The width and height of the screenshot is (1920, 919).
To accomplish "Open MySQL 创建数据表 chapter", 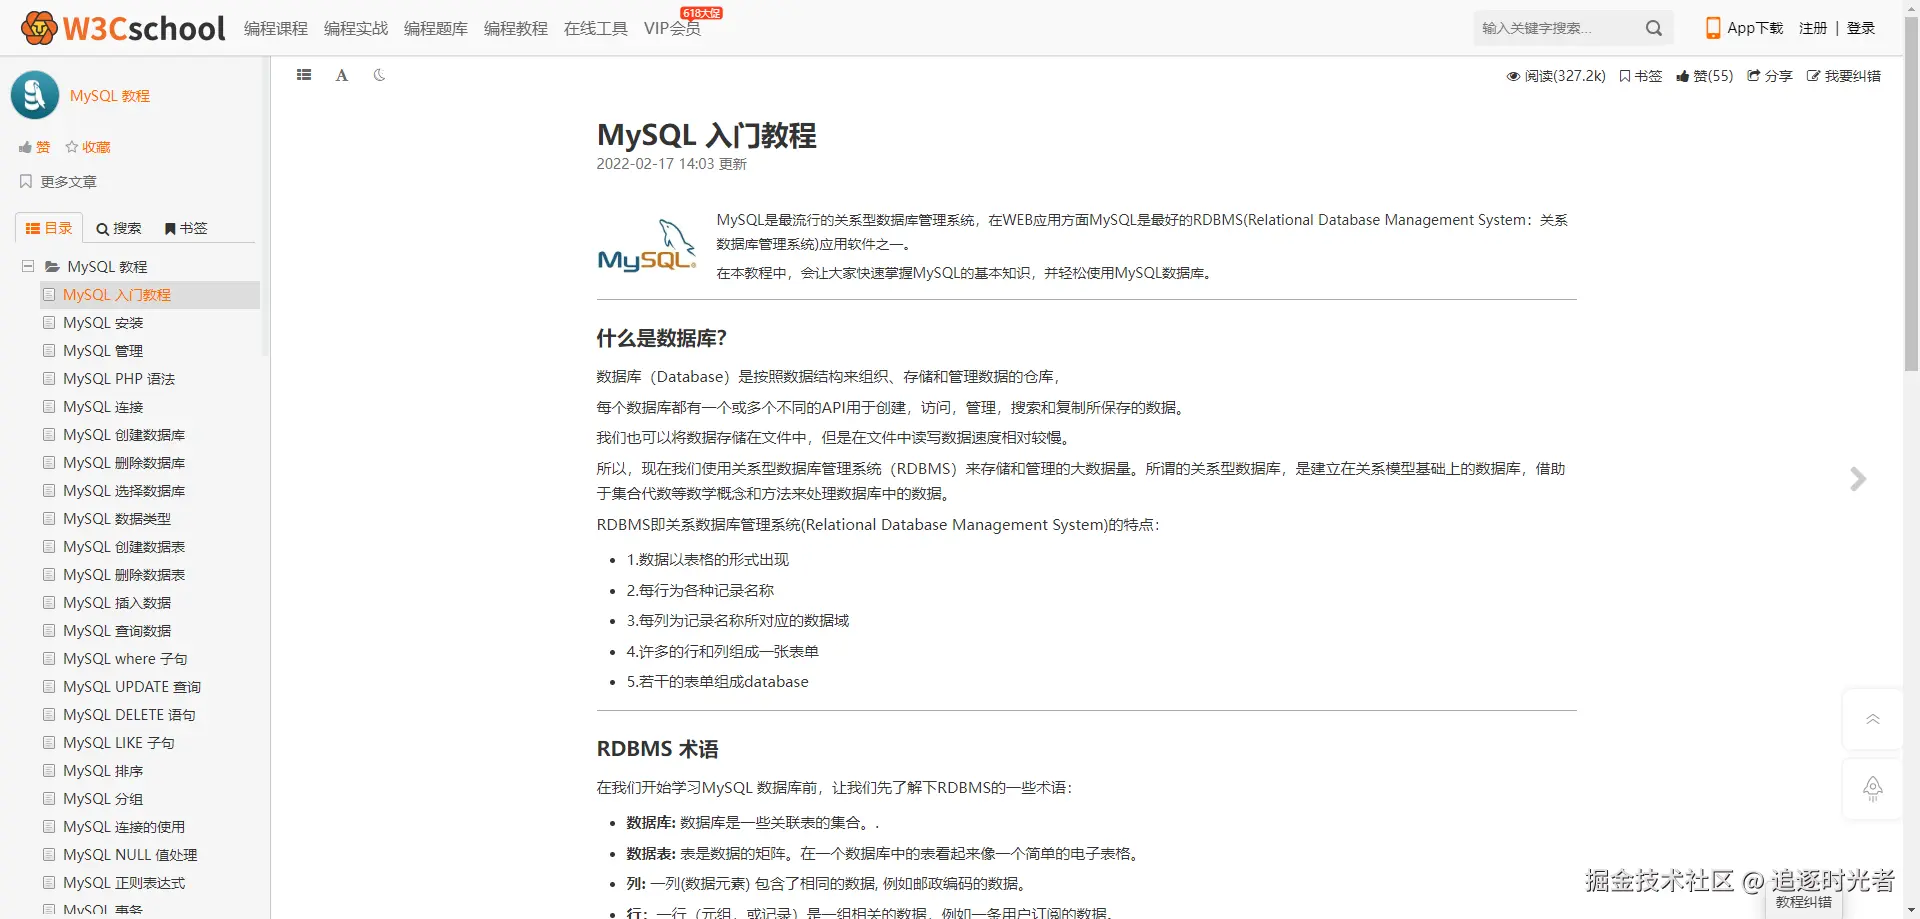I will tap(124, 547).
